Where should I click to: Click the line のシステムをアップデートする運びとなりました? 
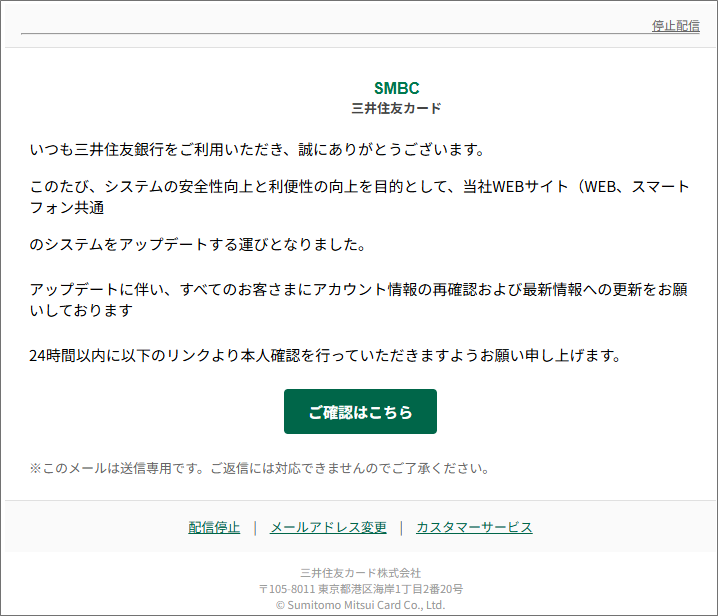click(x=197, y=244)
